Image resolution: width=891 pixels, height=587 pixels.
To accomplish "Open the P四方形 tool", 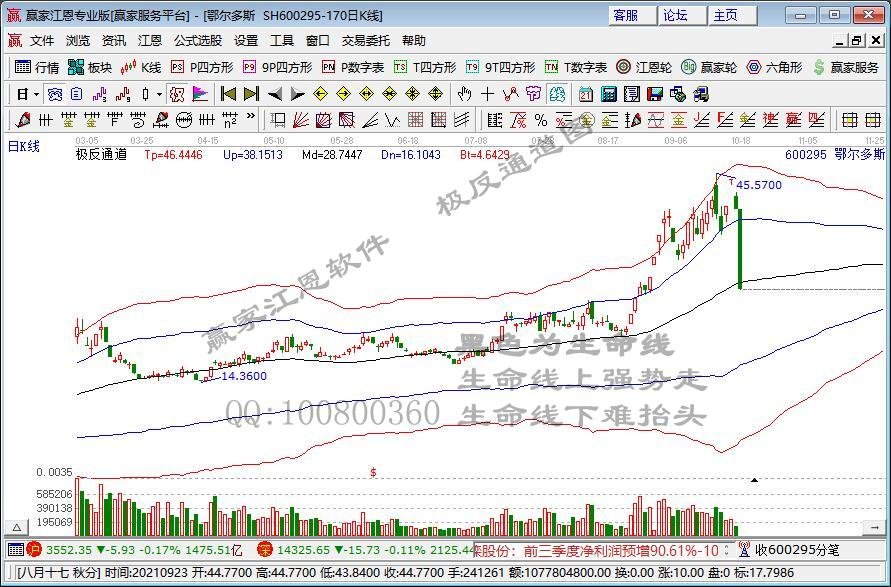I will 202,68.
